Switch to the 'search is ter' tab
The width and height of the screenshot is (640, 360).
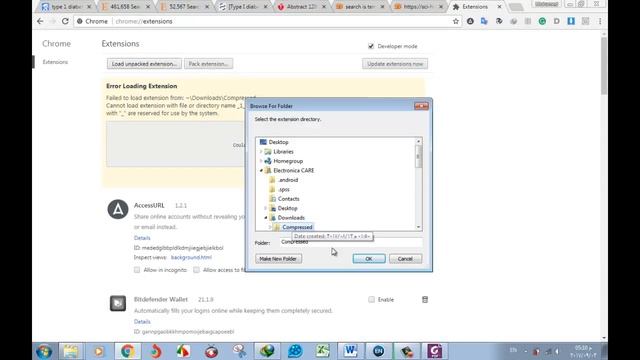click(360, 7)
